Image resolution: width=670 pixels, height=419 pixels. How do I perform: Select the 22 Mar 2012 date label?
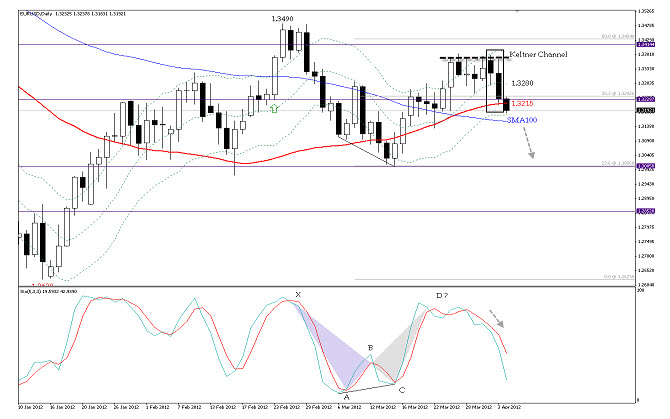(x=447, y=407)
